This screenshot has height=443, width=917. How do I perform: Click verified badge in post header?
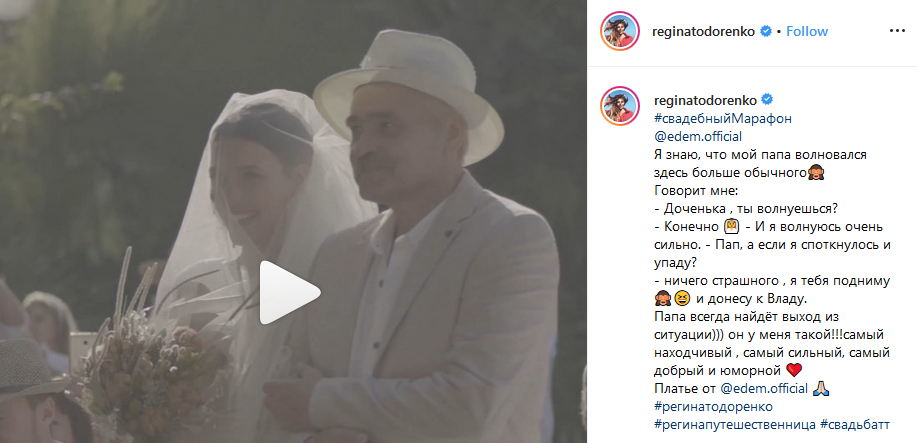click(765, 32)
